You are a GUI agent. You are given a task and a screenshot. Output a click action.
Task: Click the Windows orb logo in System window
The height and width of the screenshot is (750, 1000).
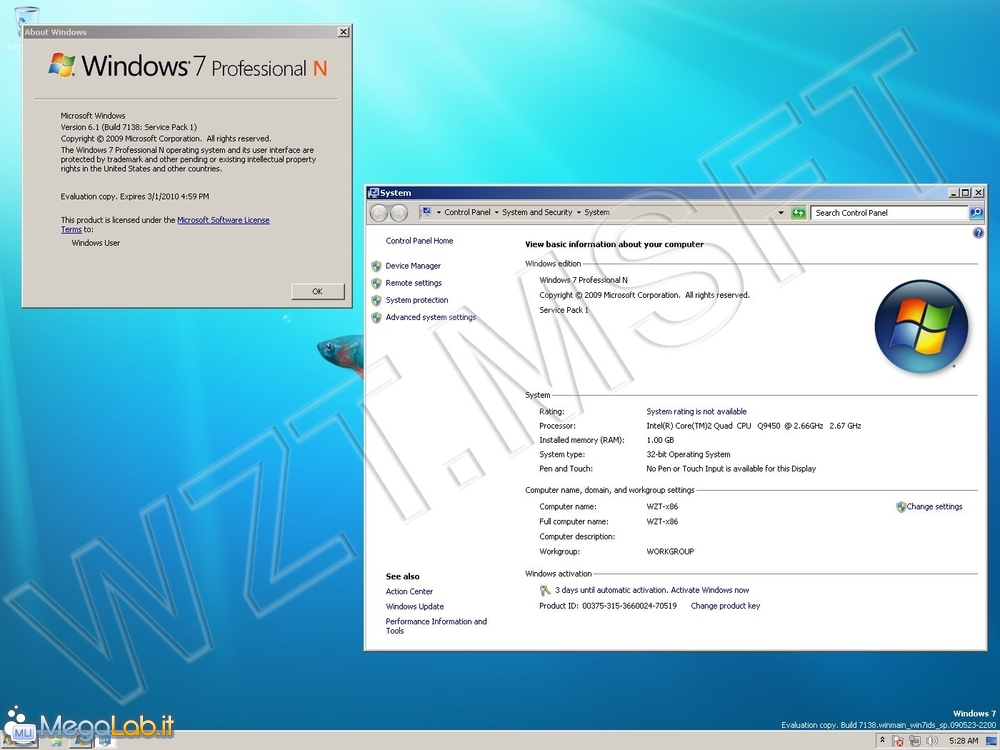coord(921,326)
